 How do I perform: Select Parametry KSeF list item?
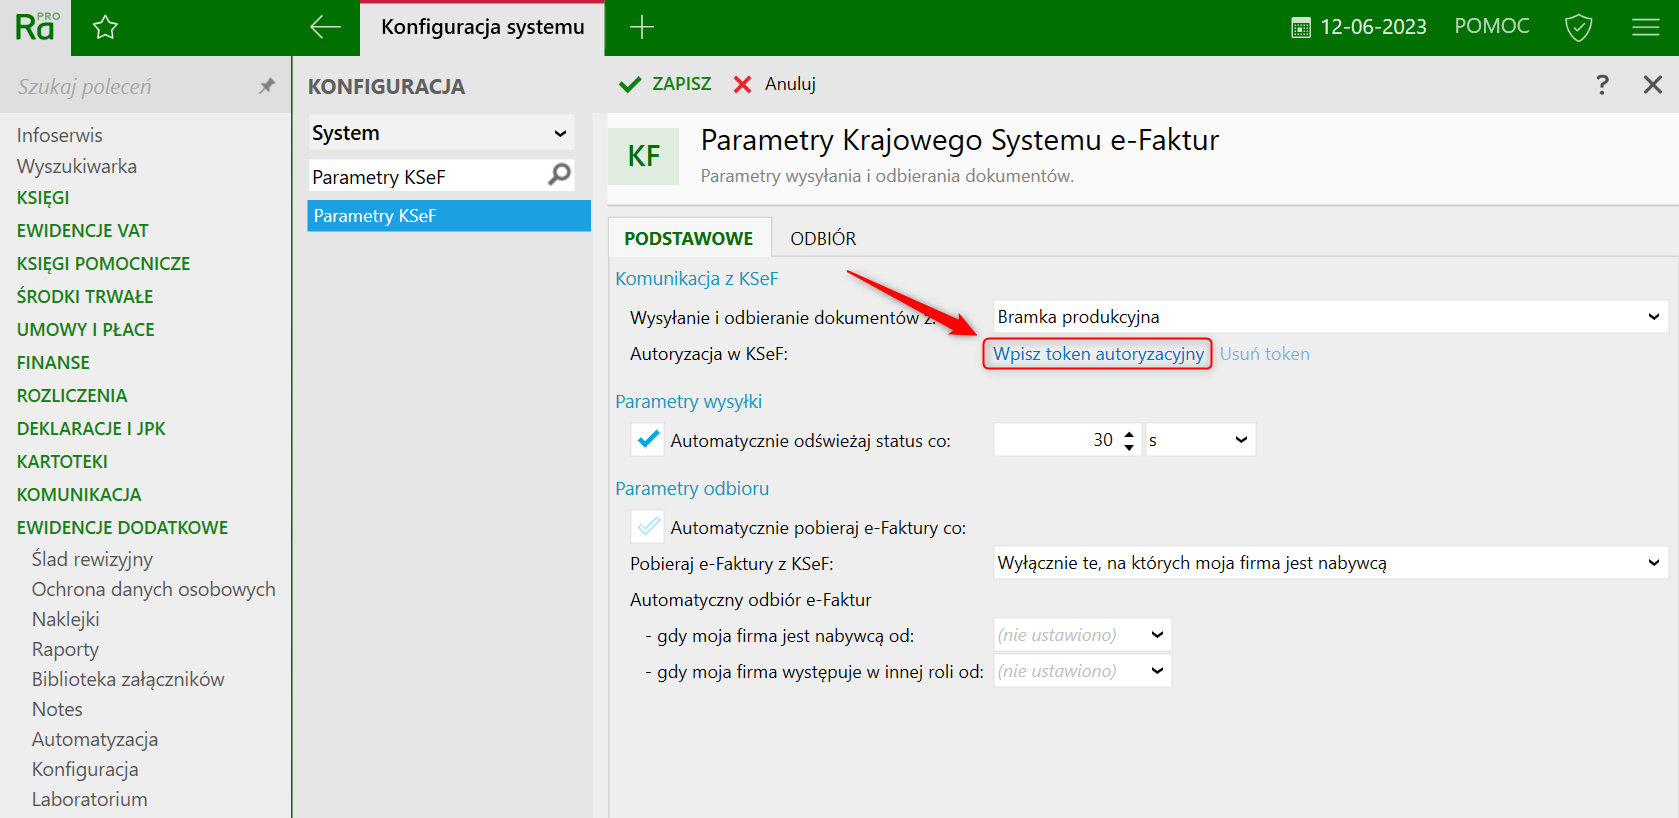click(x=449, y=216)
